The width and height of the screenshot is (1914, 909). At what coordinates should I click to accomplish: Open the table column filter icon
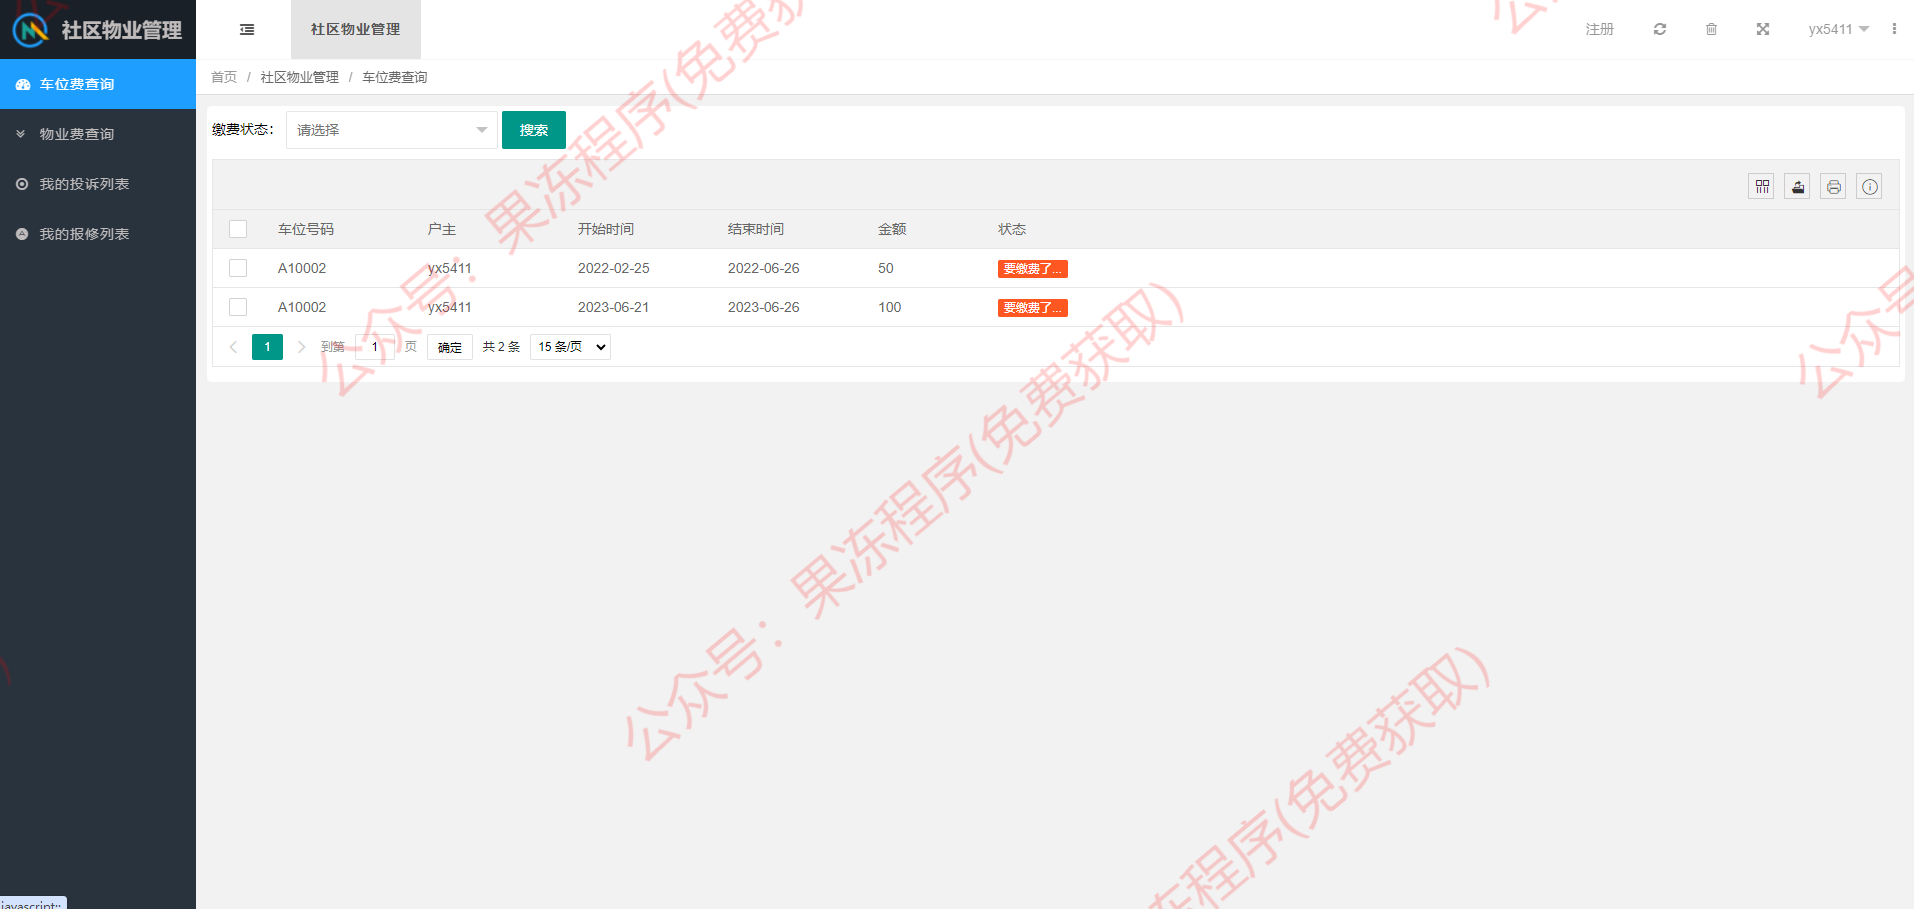click(x=1762, y=187)
